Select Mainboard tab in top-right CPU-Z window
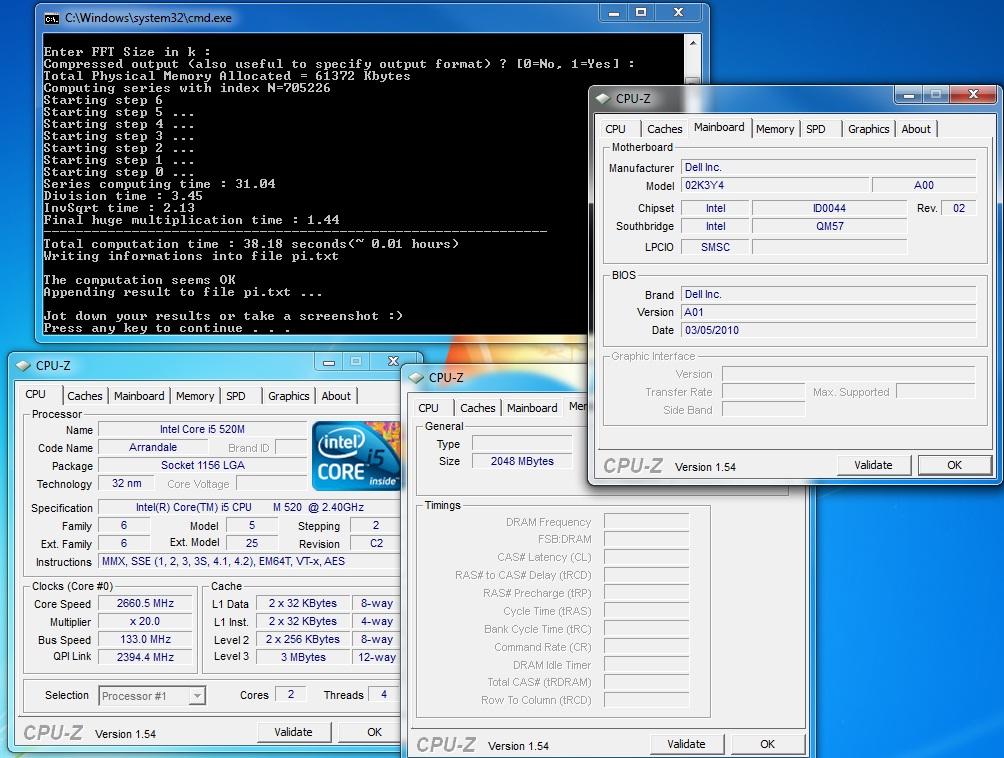The height and width of the screenshot is (758, 1004). pyautogui.click(x=719, y=127)
